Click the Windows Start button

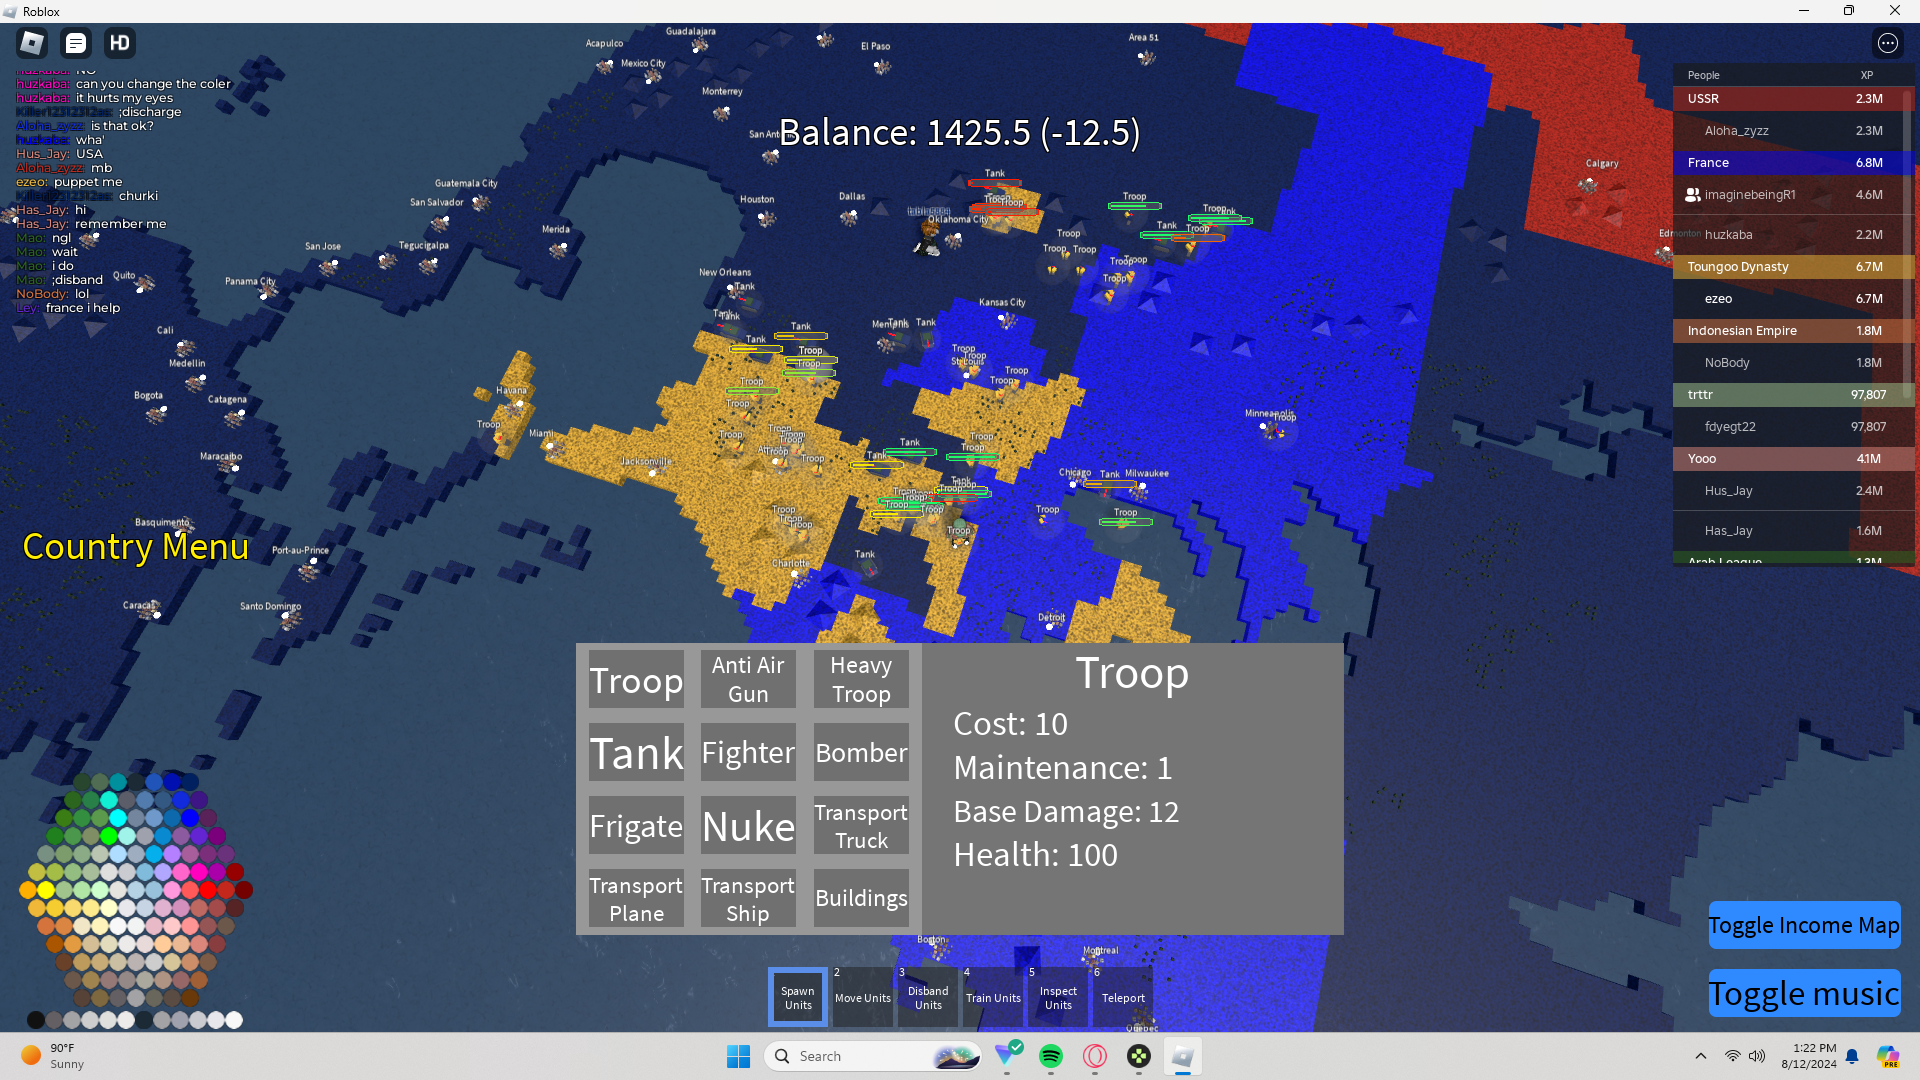pyautogui.click(x=738, y=1056)
